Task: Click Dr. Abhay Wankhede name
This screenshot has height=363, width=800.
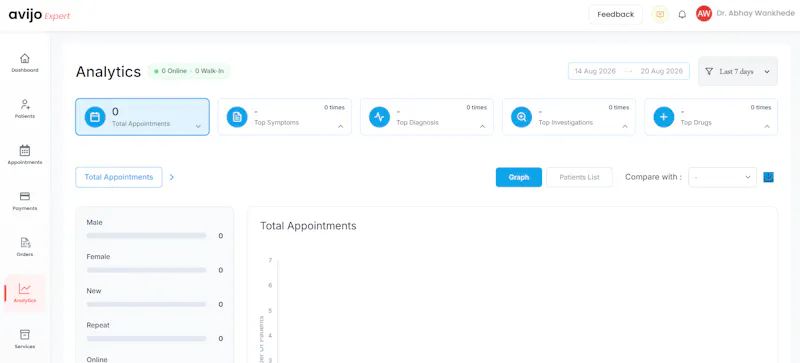Action: click(756, 14)
